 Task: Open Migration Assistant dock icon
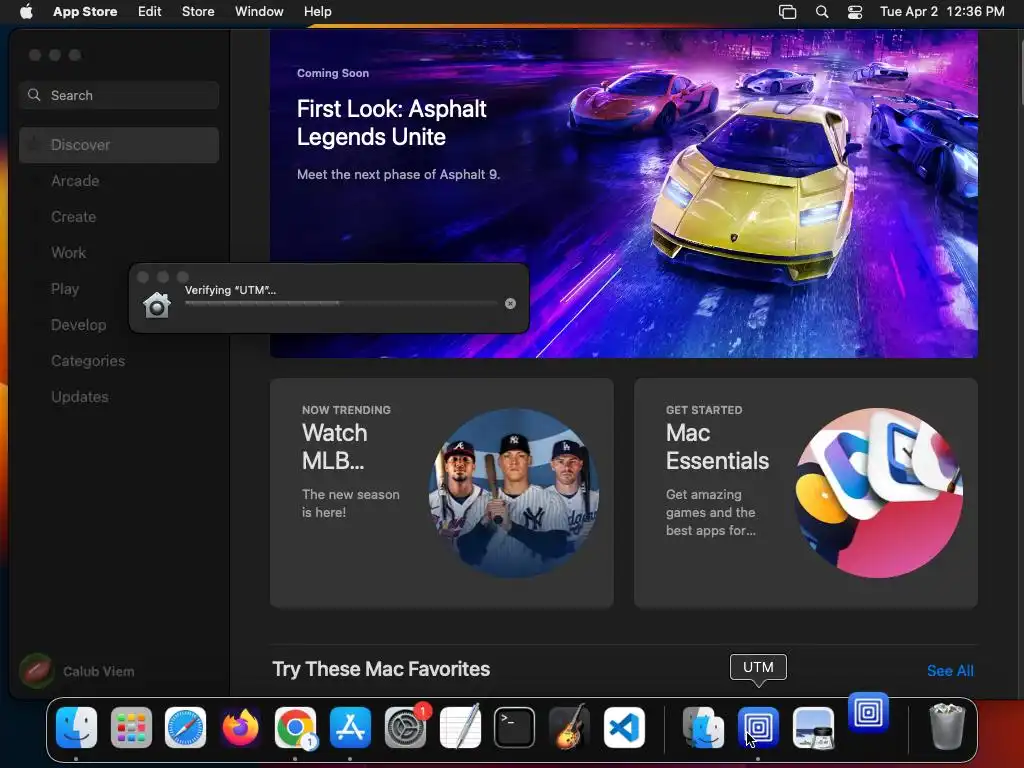tap(703, 728)
